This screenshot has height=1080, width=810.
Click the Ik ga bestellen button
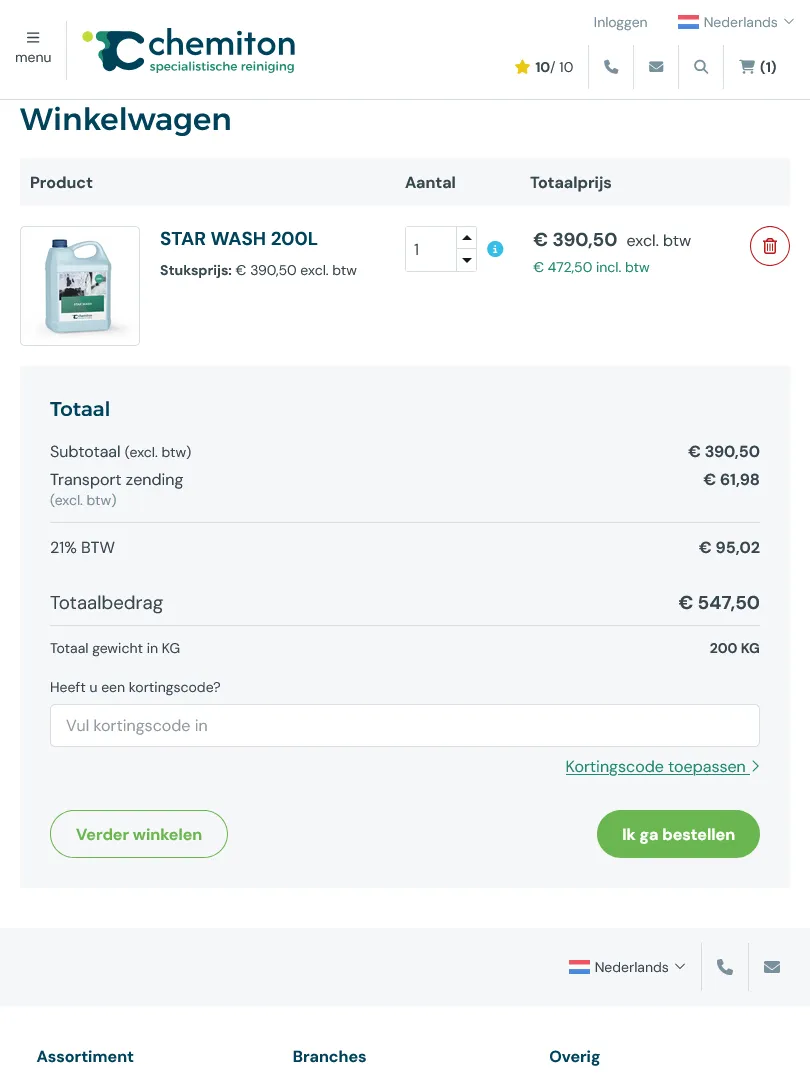(678, 834)
